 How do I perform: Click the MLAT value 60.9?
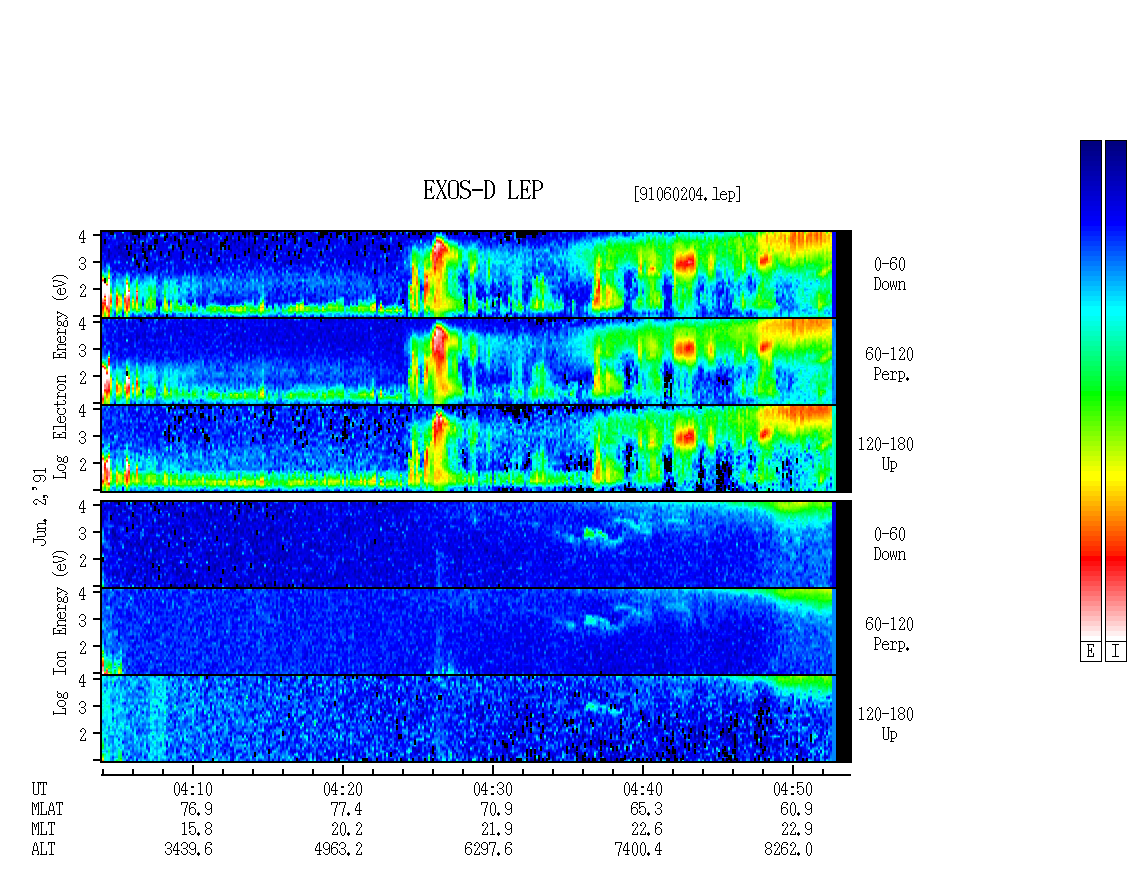[796, 809]
